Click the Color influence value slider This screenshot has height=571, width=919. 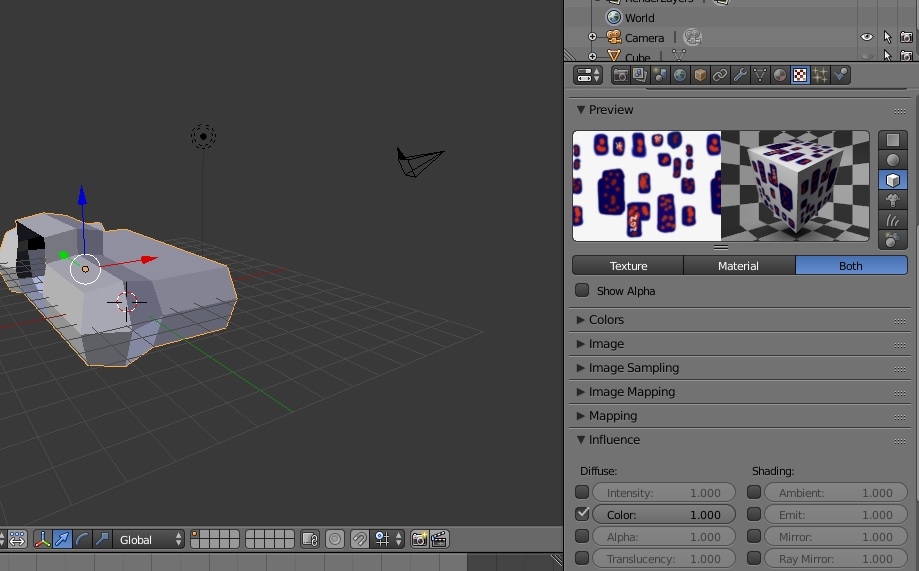click(664, 515)
